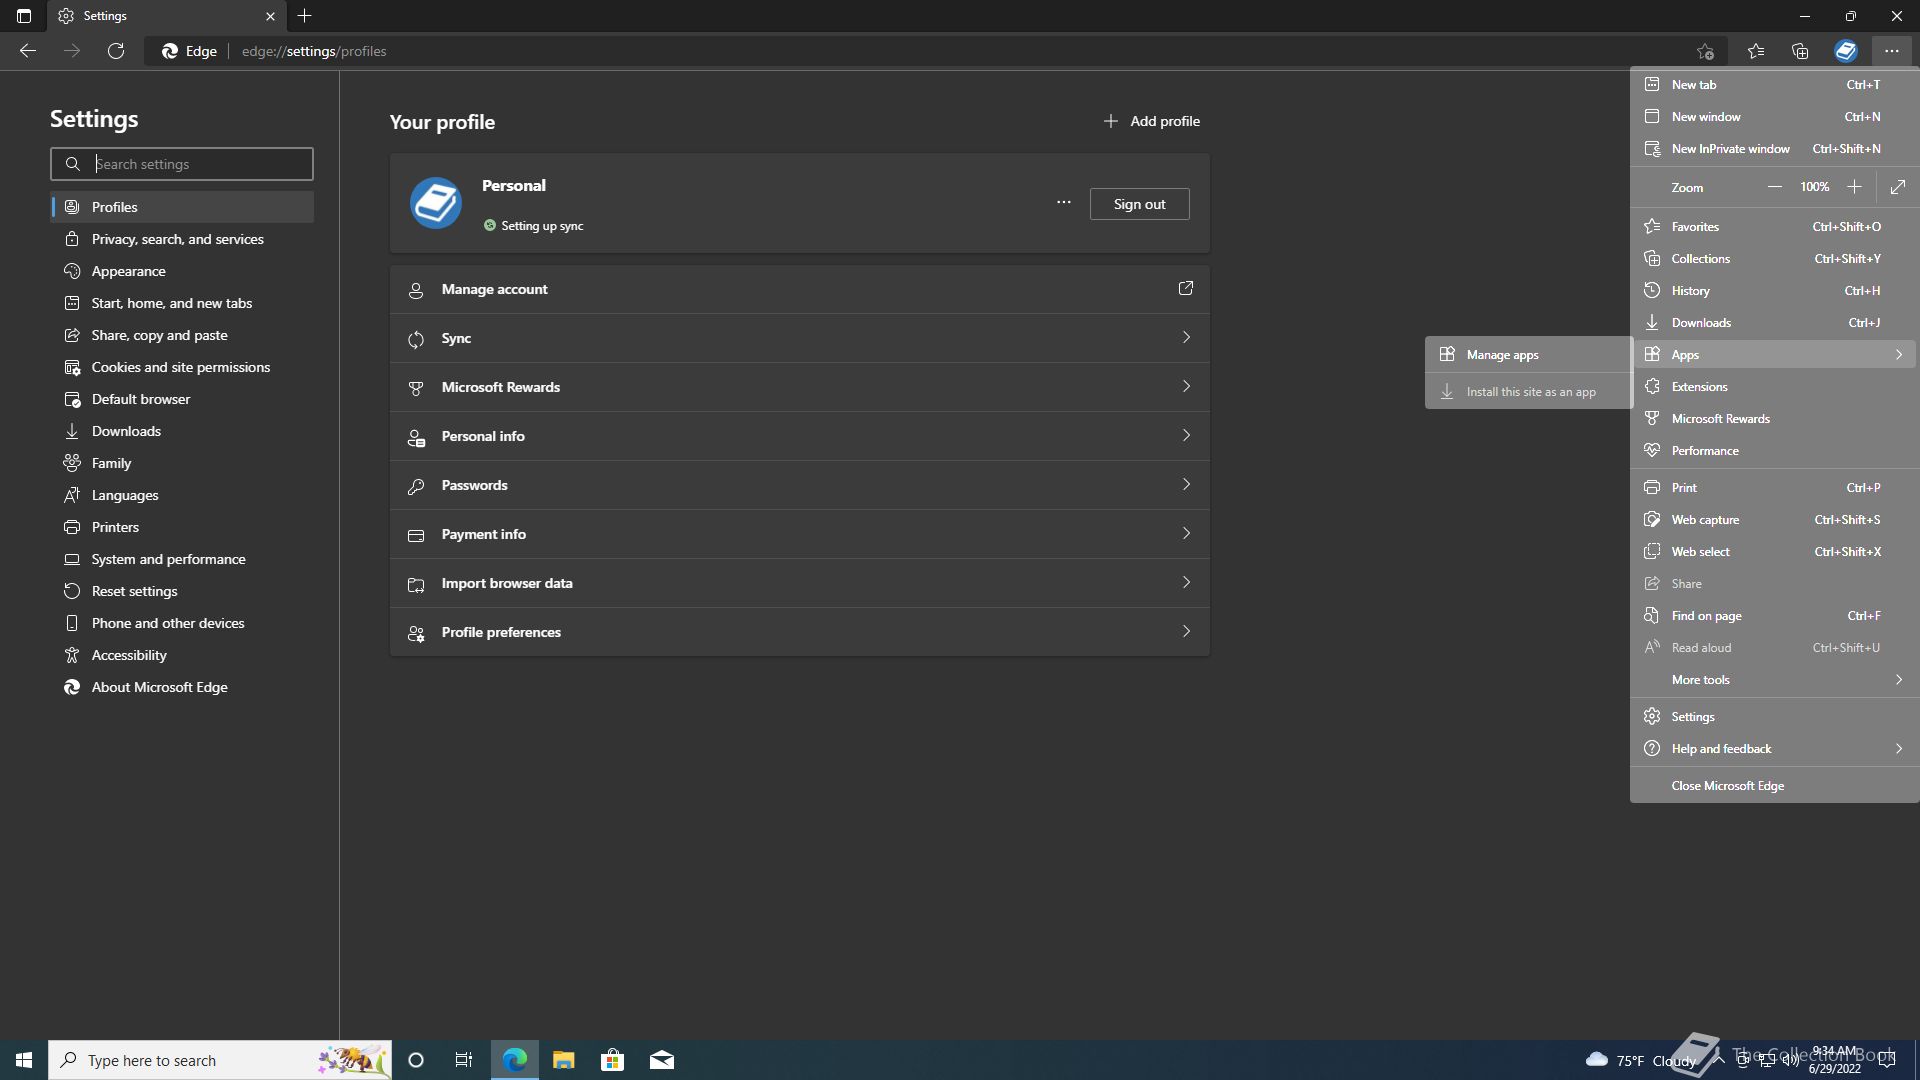Screen dimensions: 1920x1080
Task: Click the Search settings field
Action: (x=182, y=164)
